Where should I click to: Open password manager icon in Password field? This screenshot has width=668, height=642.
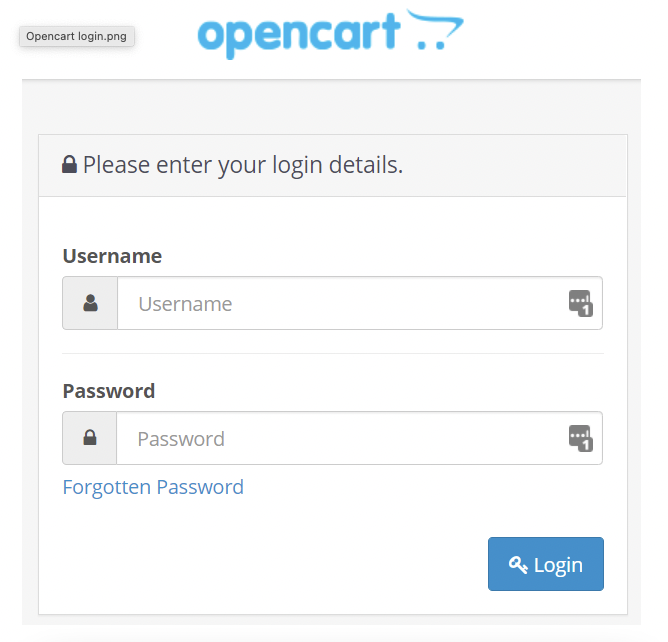click(x=580, y=438)
